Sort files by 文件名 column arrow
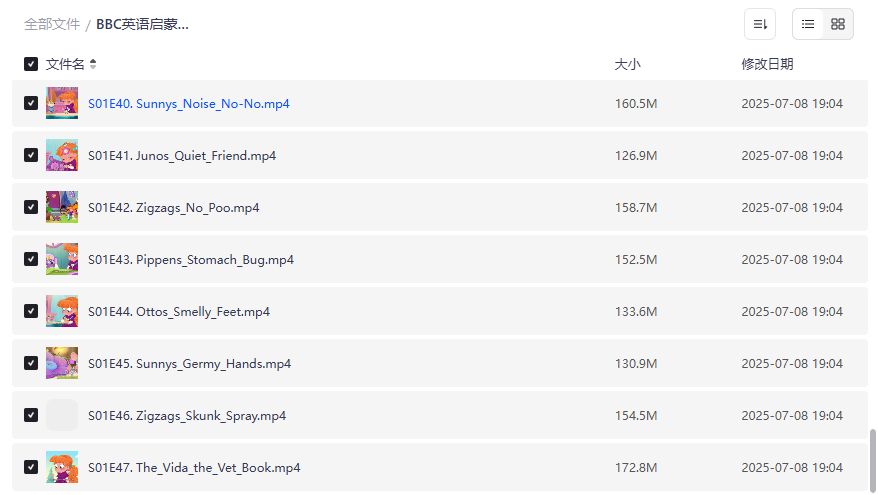 pyautogui.click(x=93, y=64)
